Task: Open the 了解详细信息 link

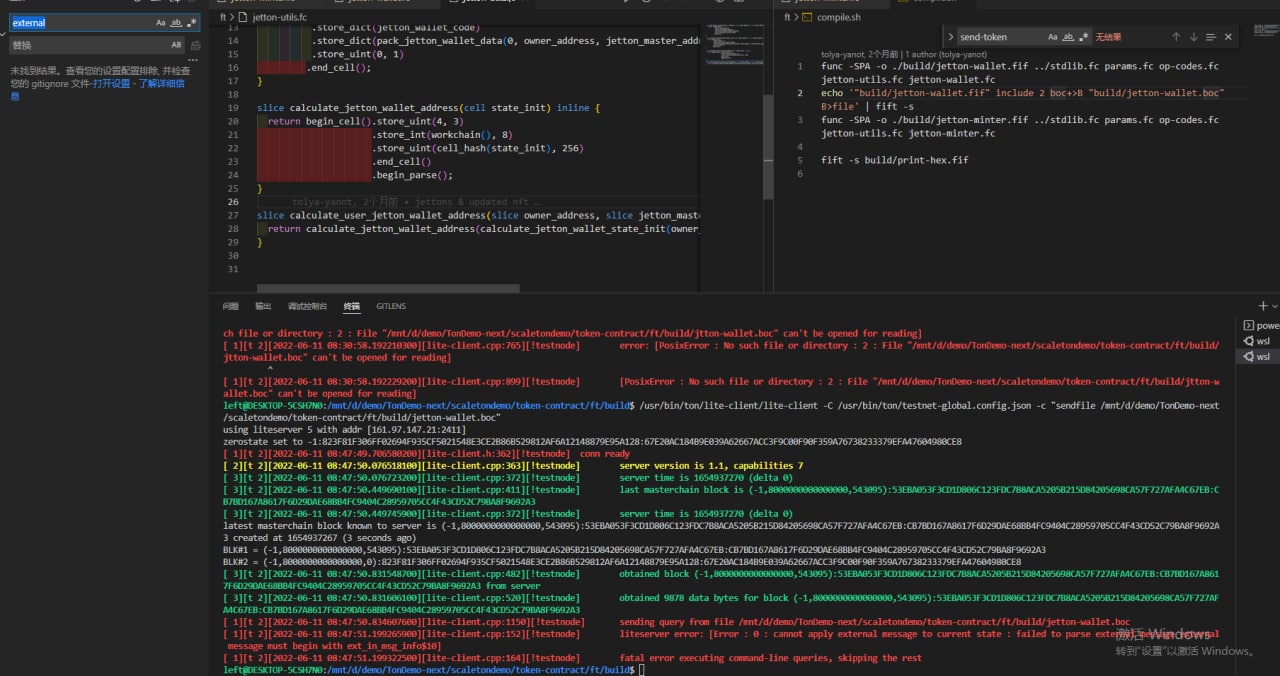Action: pos(161,84)
